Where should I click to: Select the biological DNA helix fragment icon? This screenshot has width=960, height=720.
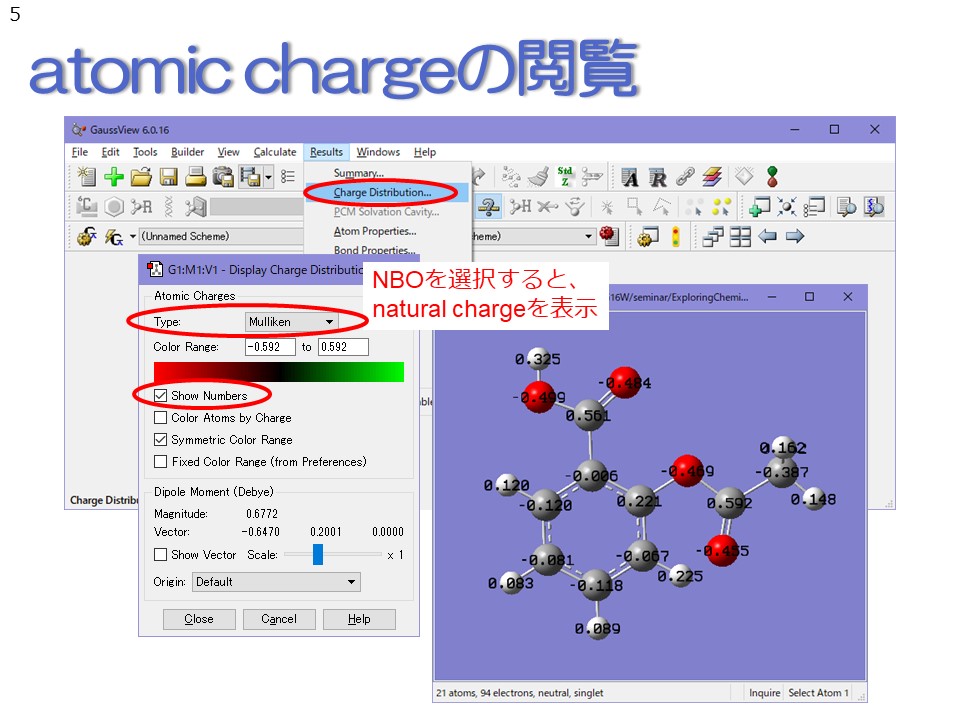(x=169, y=207)
